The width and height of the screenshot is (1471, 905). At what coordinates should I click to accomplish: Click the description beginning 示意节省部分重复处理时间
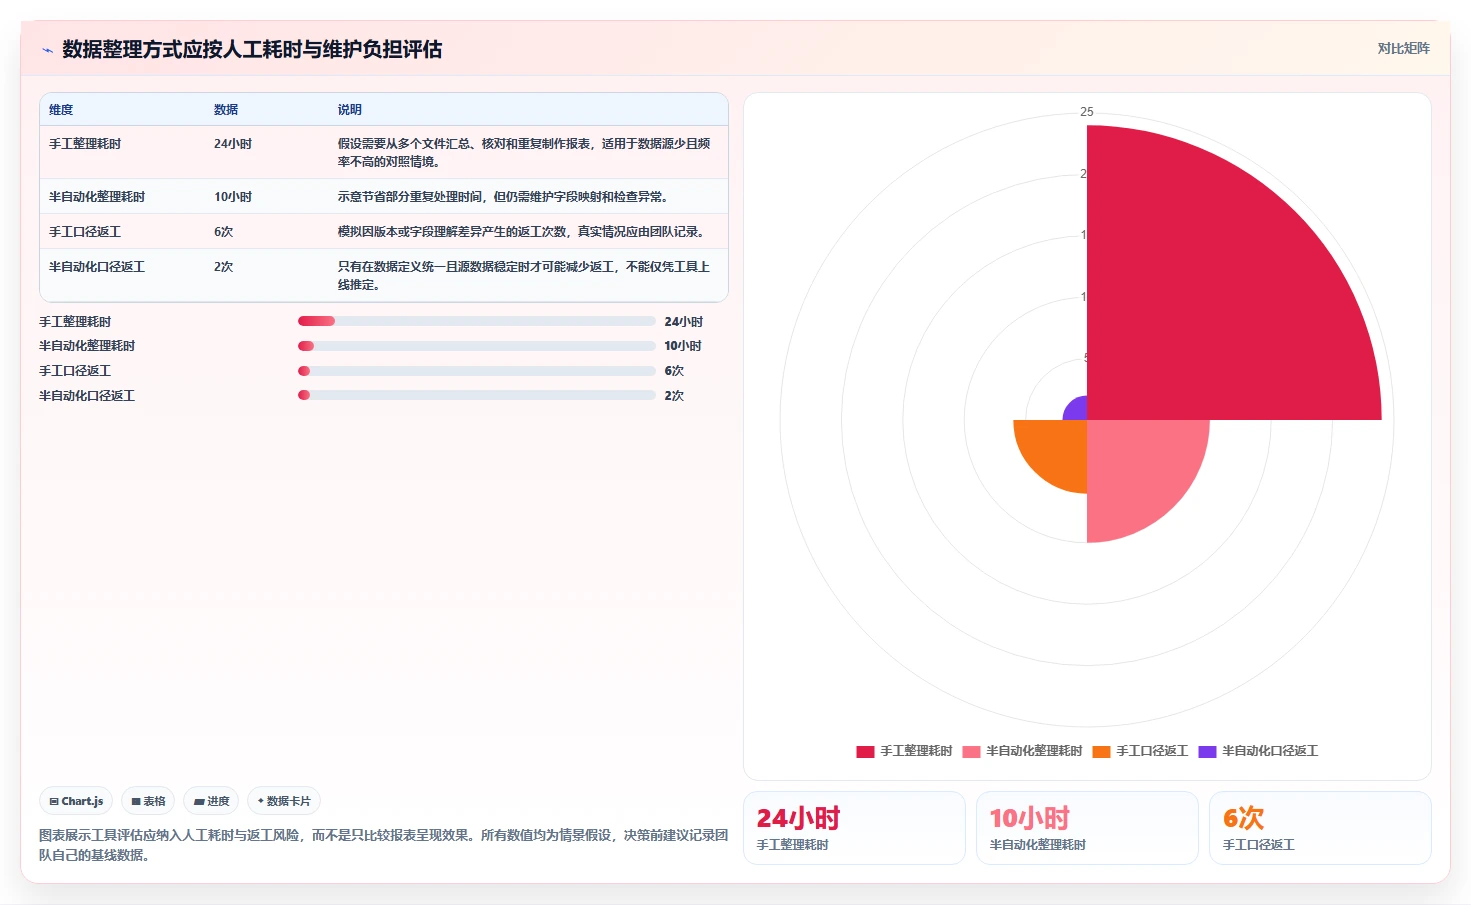click(x=502, y=197)
